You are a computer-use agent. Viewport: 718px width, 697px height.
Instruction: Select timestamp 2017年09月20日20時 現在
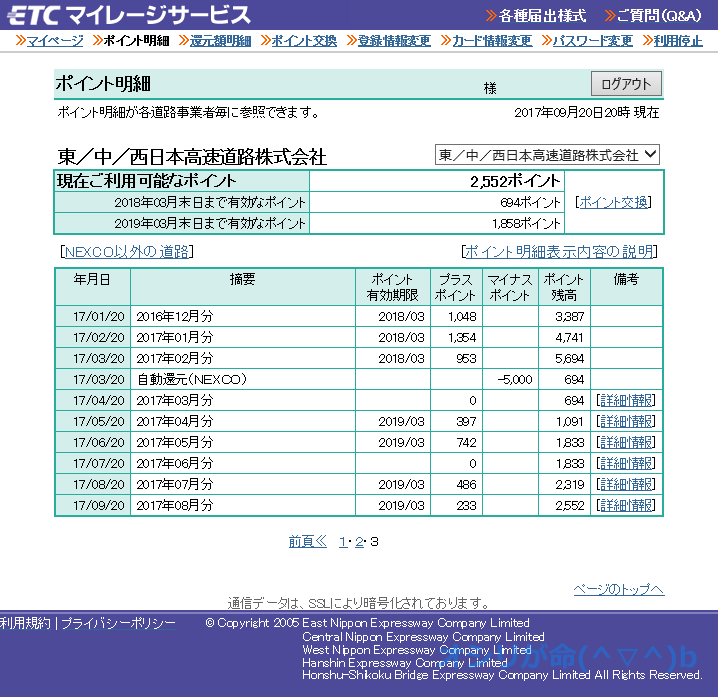586,112
